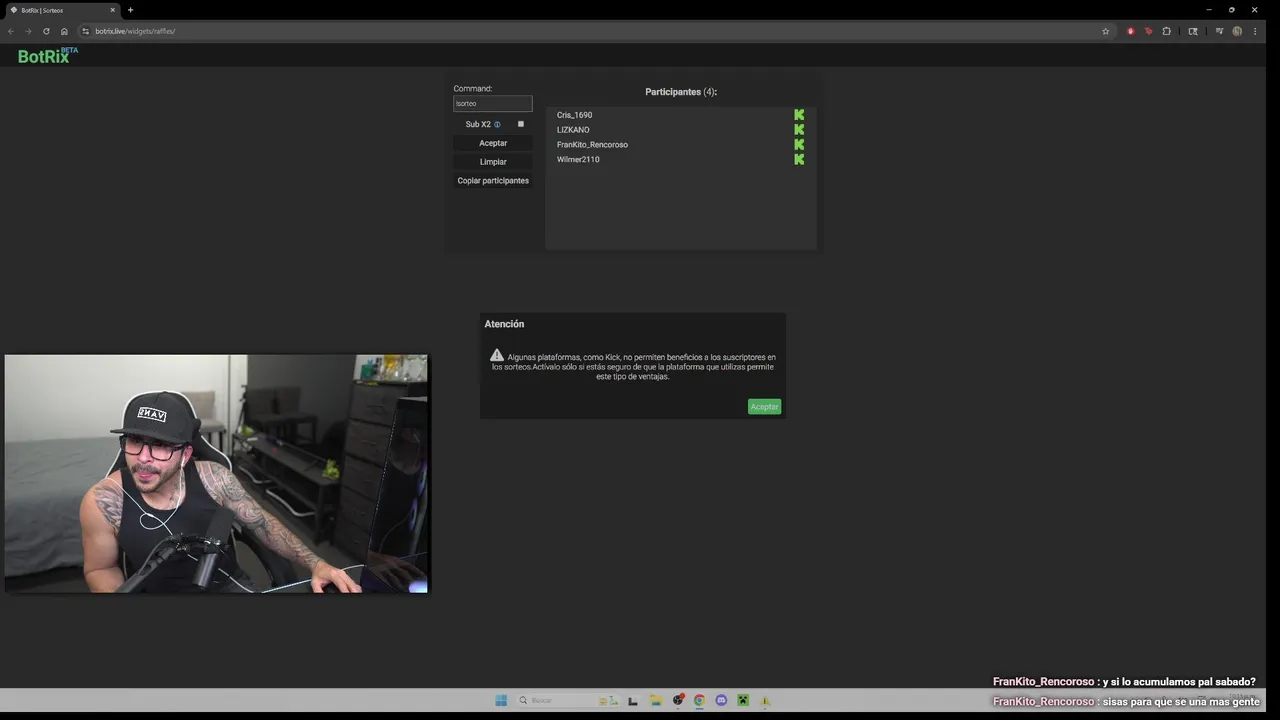Click the warning triangle in Atención dialog
This screenshot has width=1280, height=720.
point(497,355)
